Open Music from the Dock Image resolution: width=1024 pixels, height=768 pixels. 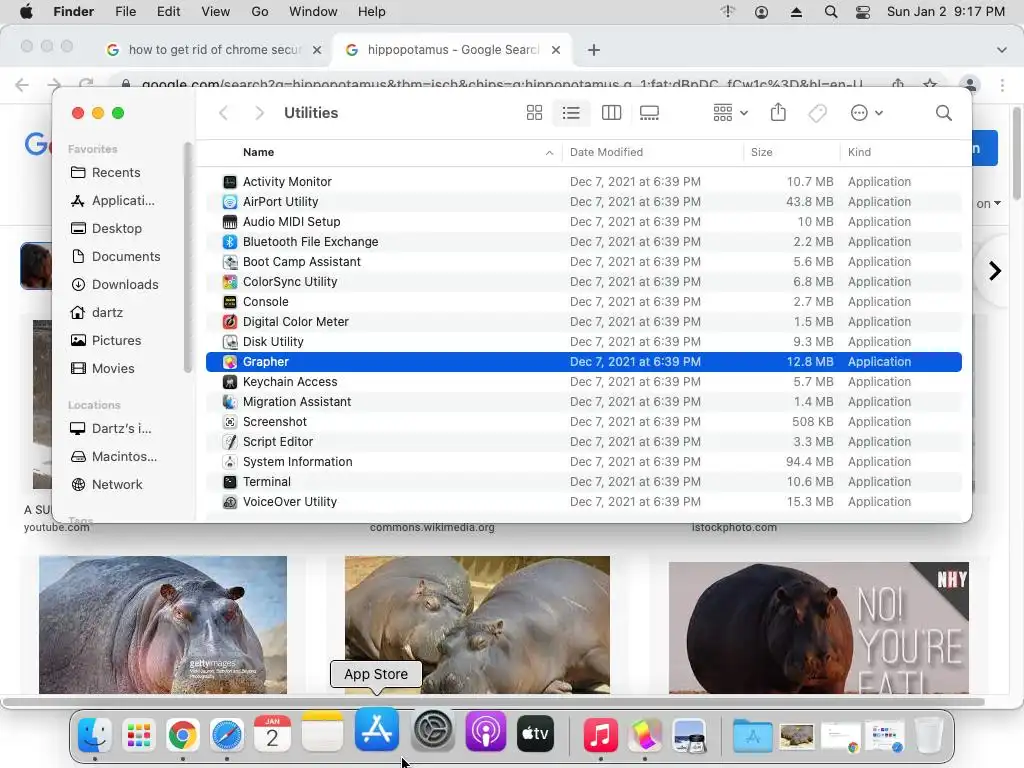tap(600, 733)
